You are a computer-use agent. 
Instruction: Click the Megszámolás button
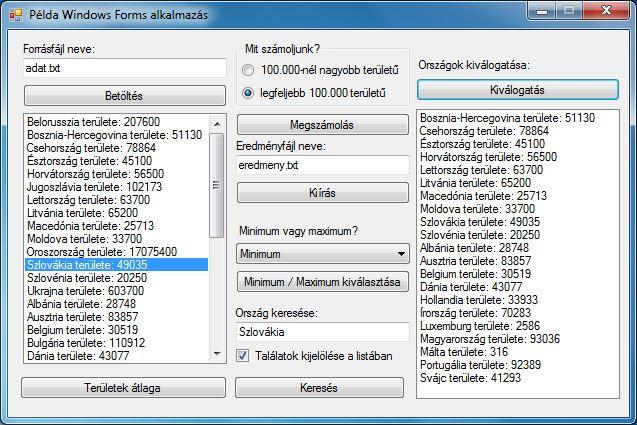coord(323,125)
